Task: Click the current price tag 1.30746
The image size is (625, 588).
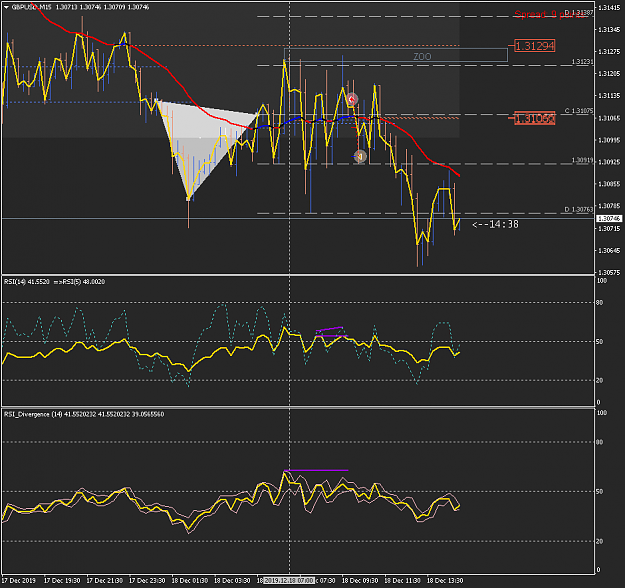Action: click(609, 218)
